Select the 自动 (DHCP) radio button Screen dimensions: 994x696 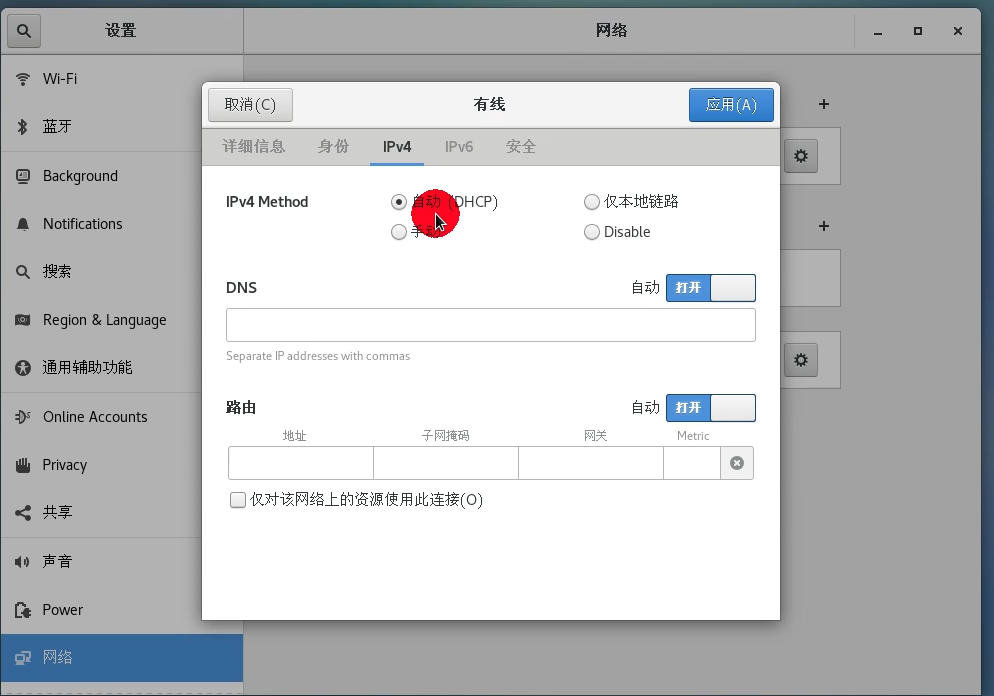[399, 202]
